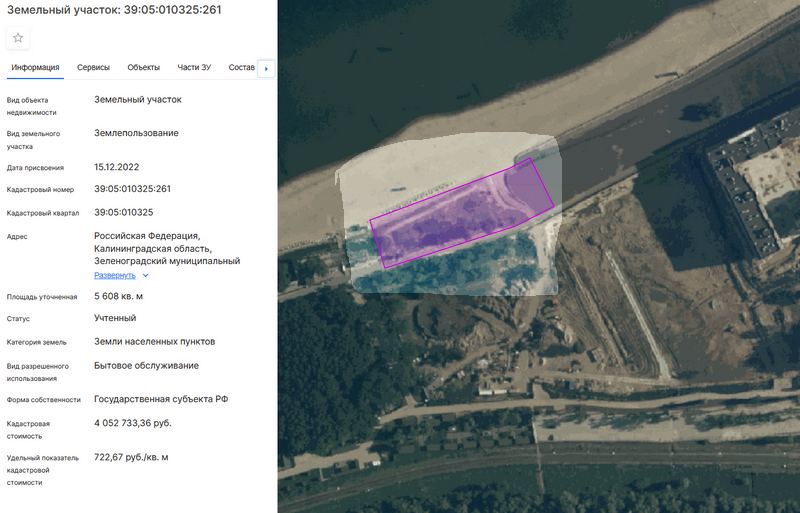Click the address text Калининградская область
The image size is (800, 513).
coord(153,249)
